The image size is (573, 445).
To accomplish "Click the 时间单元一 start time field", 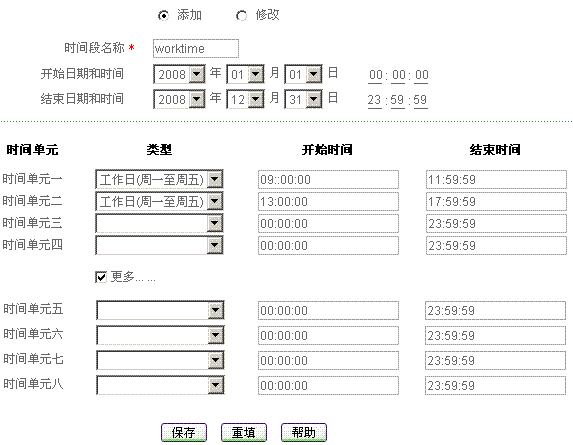I will 328,179.
